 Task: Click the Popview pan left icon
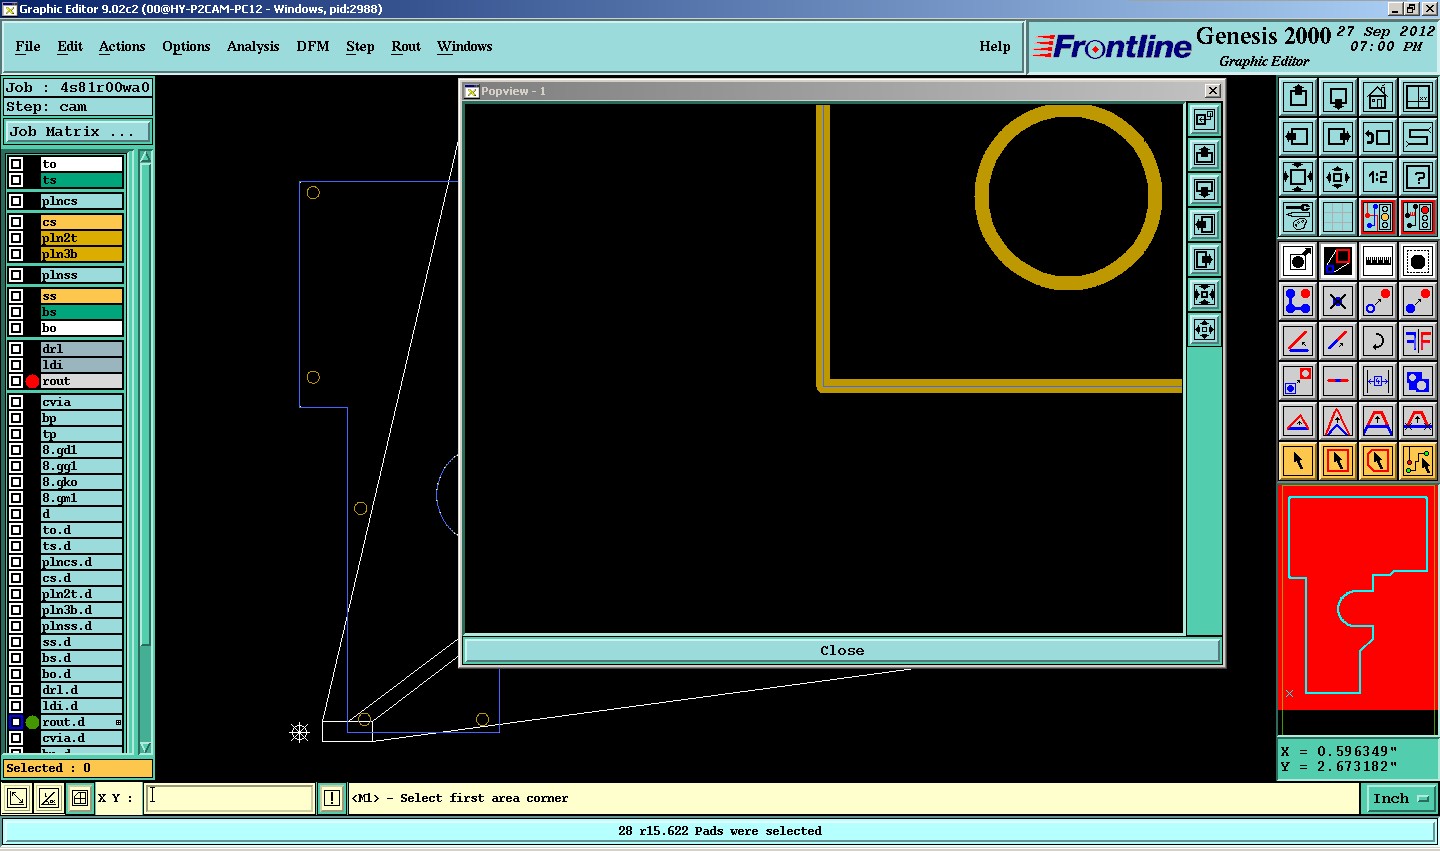[x=1204, y=224]
